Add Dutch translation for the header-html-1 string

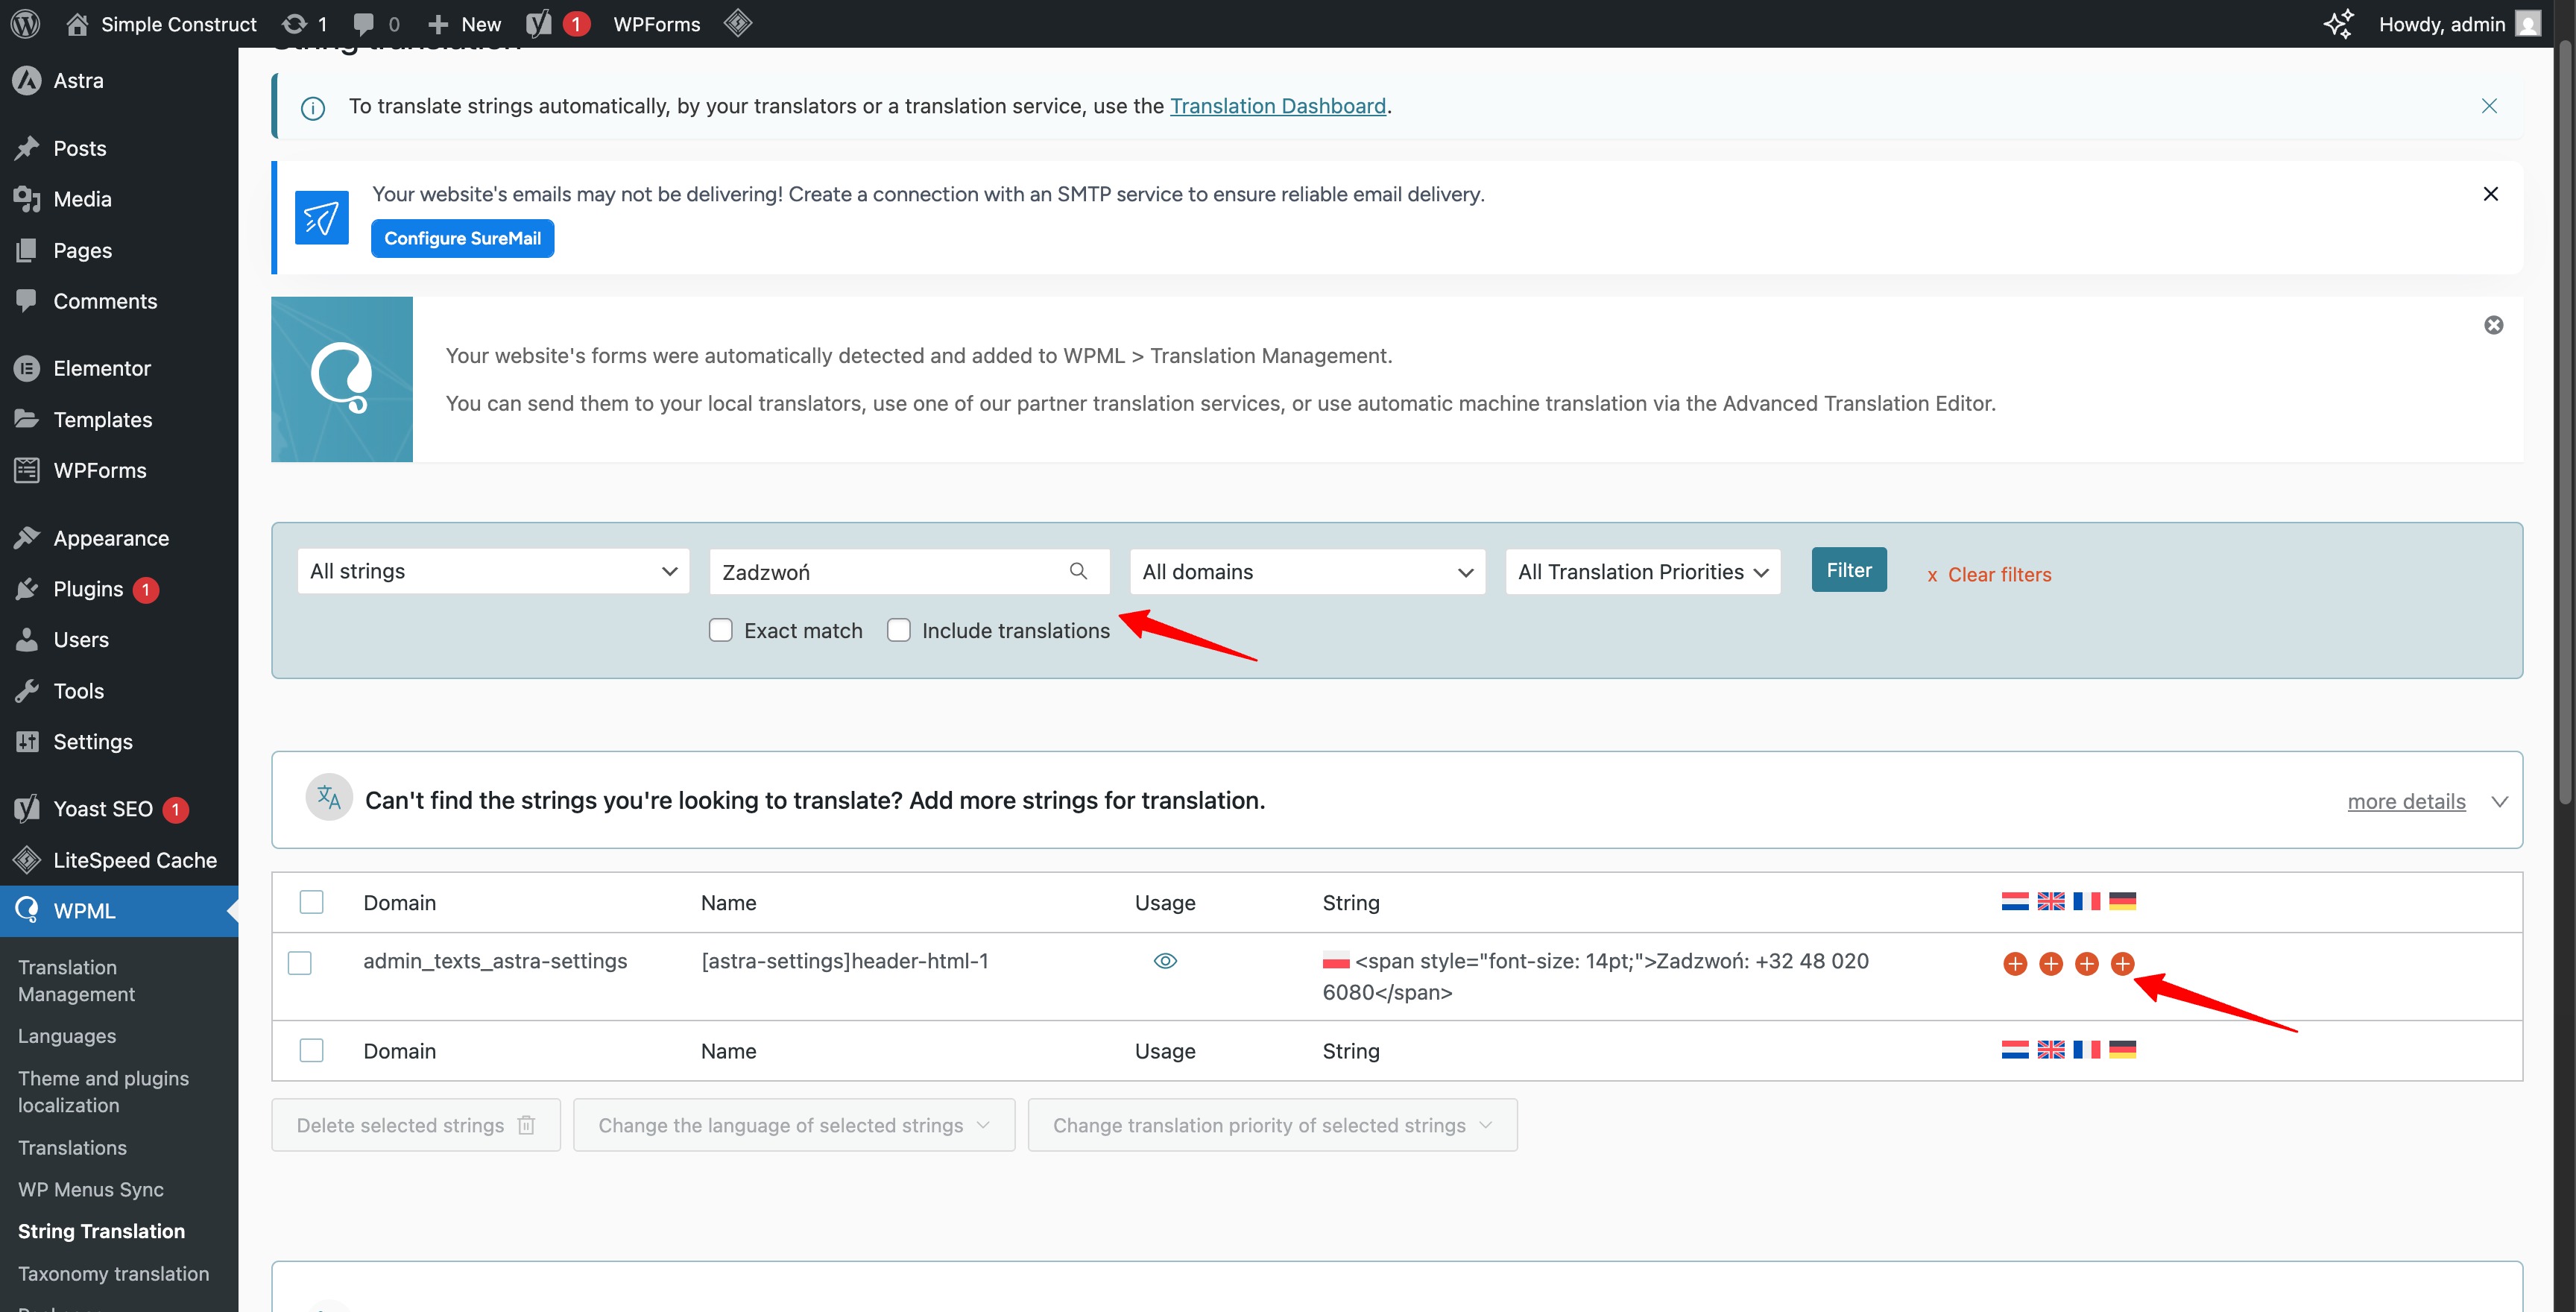click(2015, 964)
